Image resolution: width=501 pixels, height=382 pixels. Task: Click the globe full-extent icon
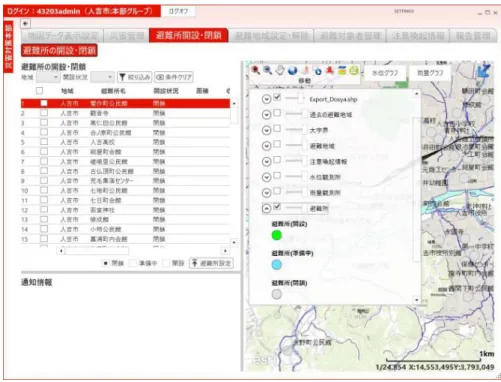pos(292,70)
